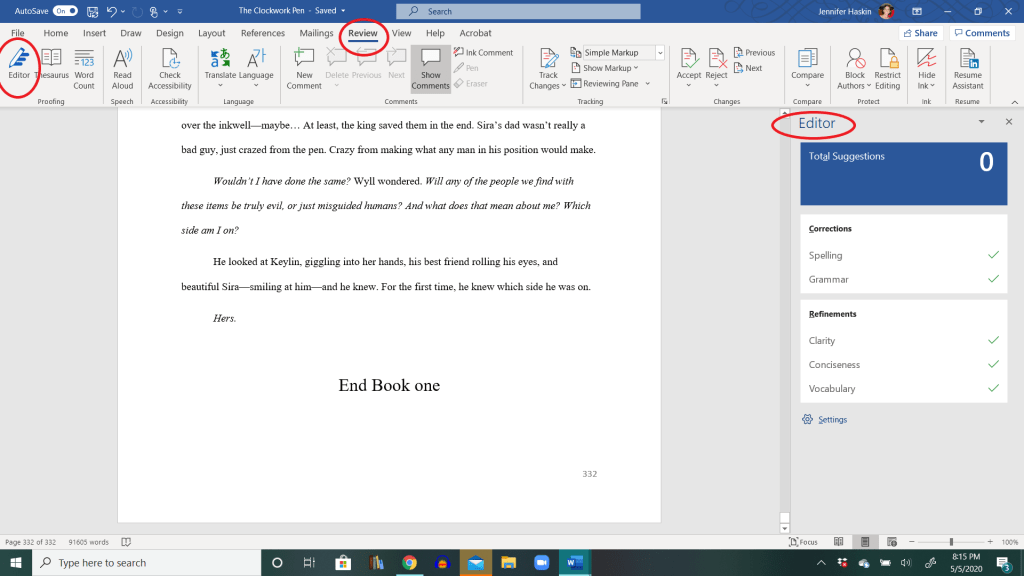Viewport: 1024px width, 576px height.
Task: Open the Layout tab
Action: point(211,33)
